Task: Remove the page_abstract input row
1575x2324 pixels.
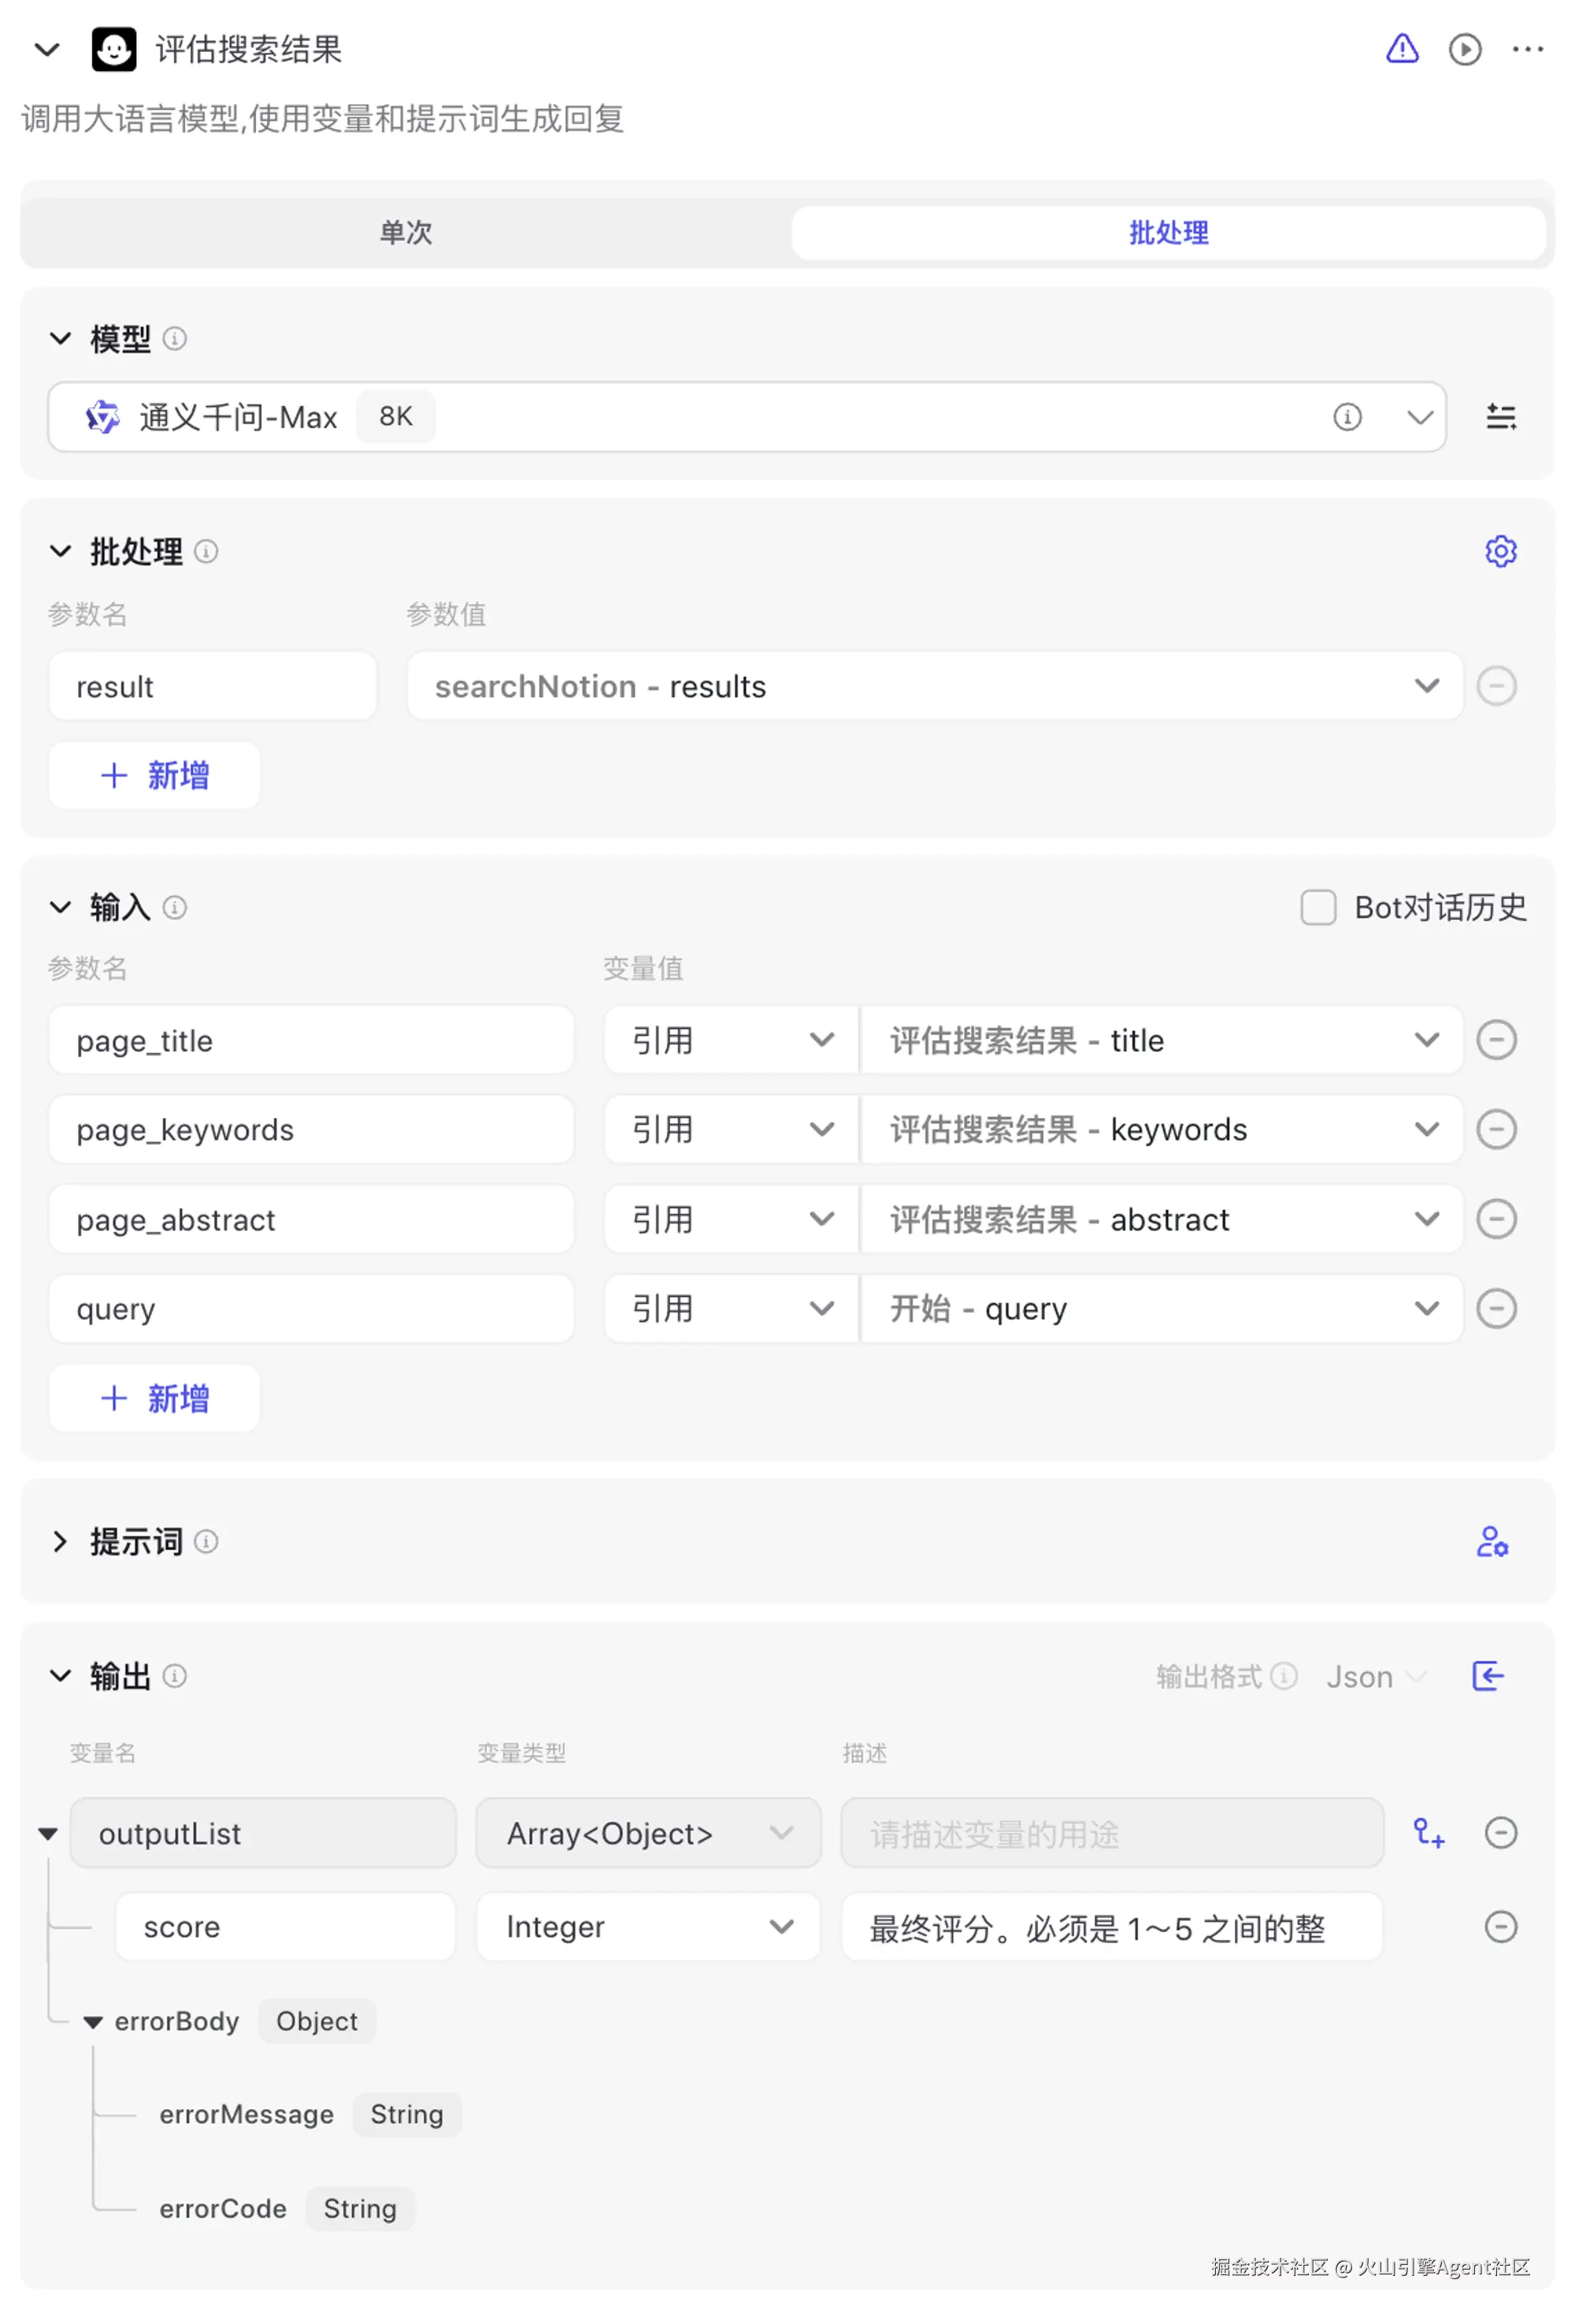Action: 1496,1219
